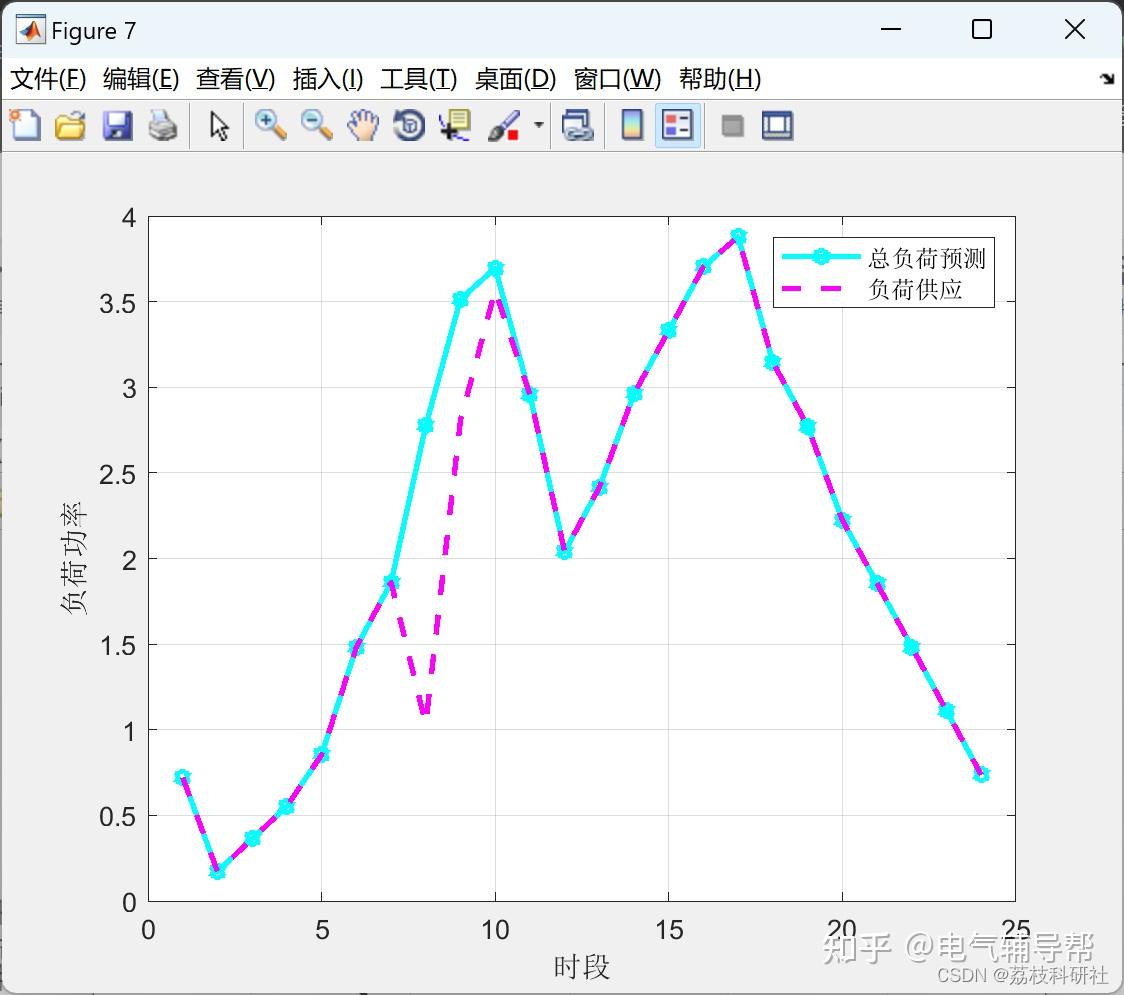Select the Brush data tool
Image resolution: width=1124 pixels, height=995 pixels.
pyautogui.click(x=504, y=125)
